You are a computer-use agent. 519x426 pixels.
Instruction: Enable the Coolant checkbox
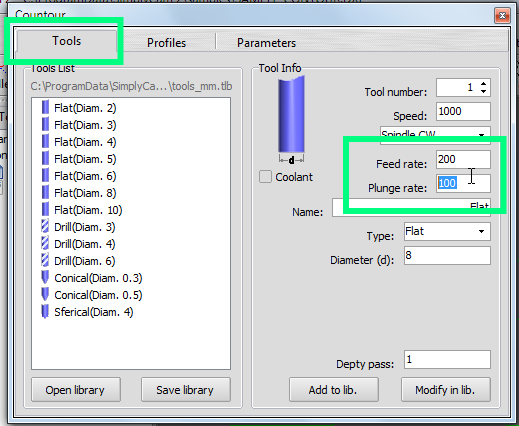coord(265,177)
